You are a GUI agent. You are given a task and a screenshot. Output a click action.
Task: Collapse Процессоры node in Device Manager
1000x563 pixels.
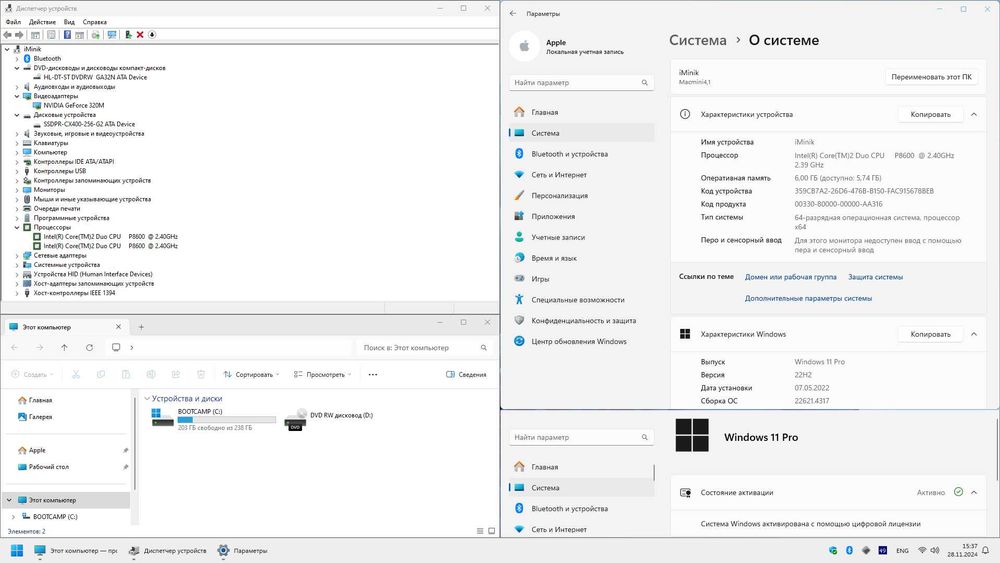17,227
